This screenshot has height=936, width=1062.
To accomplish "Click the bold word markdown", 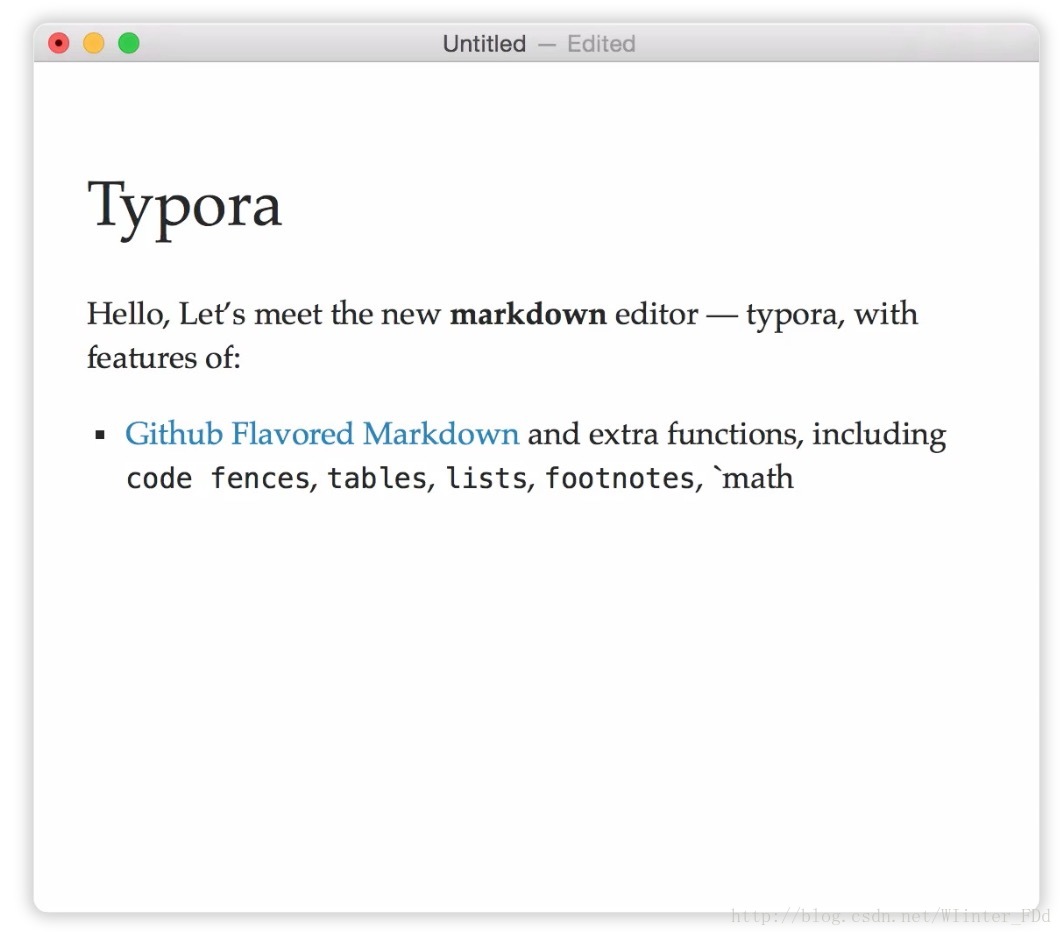I will (x=528, y=315).
